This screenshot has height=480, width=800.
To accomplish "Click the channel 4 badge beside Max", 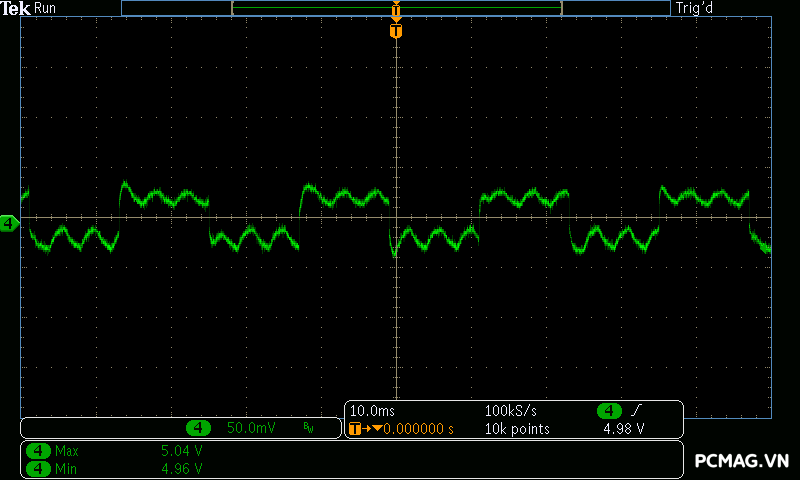I will coord(38,451).
